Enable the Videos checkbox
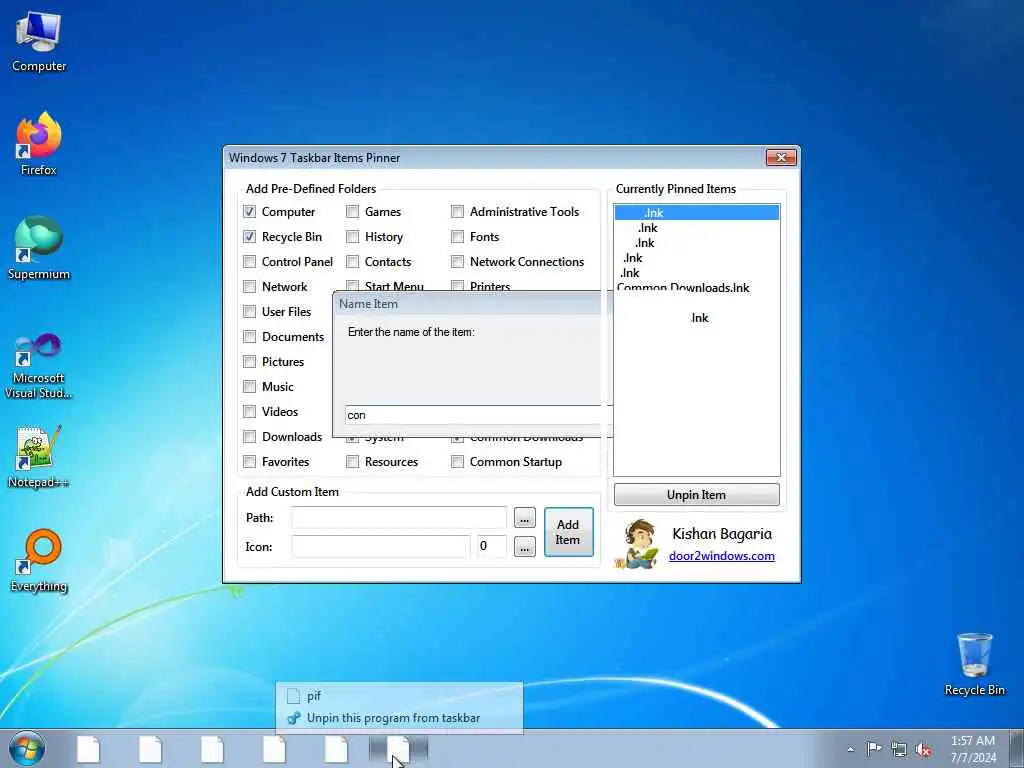The width and height of the screenshot is (1024, 768). pos(249,411)
